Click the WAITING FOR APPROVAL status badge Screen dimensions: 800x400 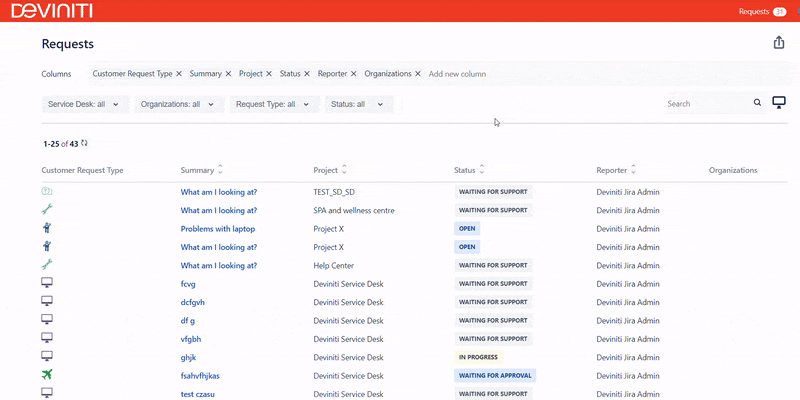pyautogui.click(x=495, y=376)
